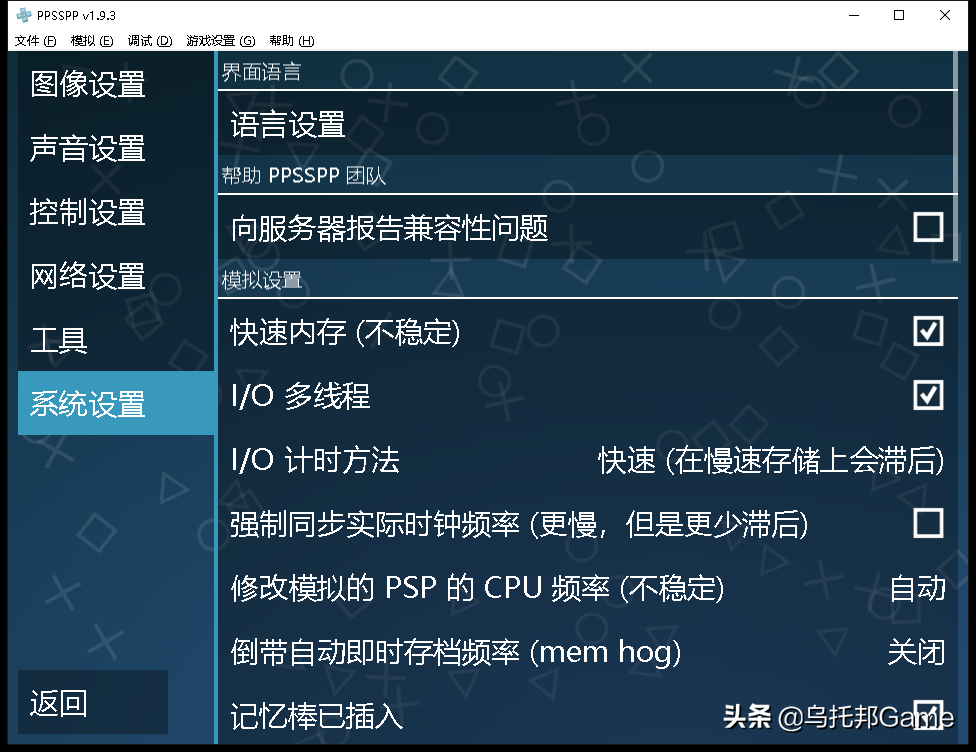The height and width of the screenshot is (752, 976).
Task: Toggle I/O 多线程 off
Action: tap(928, 395)
